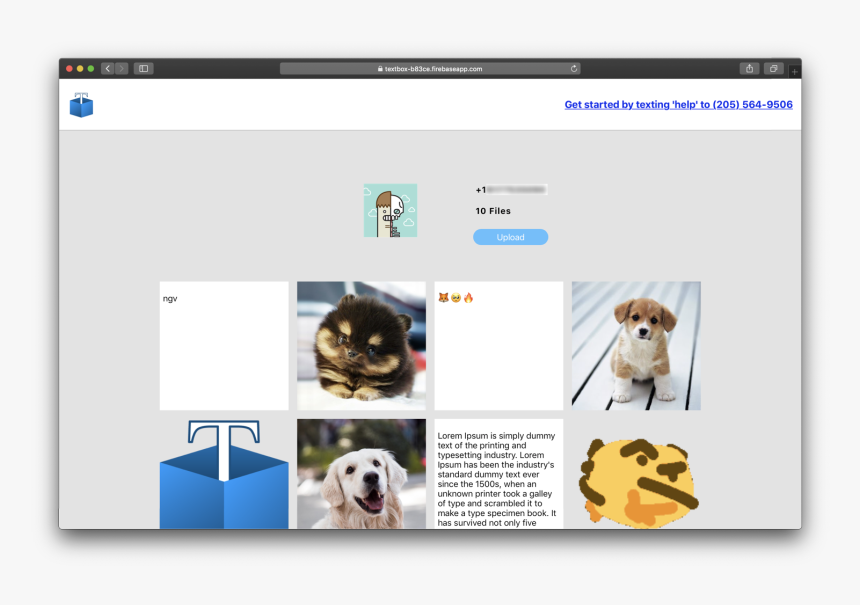This screenshot has height=605, width=860.
Task: Show all tabs overview button
Action: pyautogui.click(x=773, y=69)
